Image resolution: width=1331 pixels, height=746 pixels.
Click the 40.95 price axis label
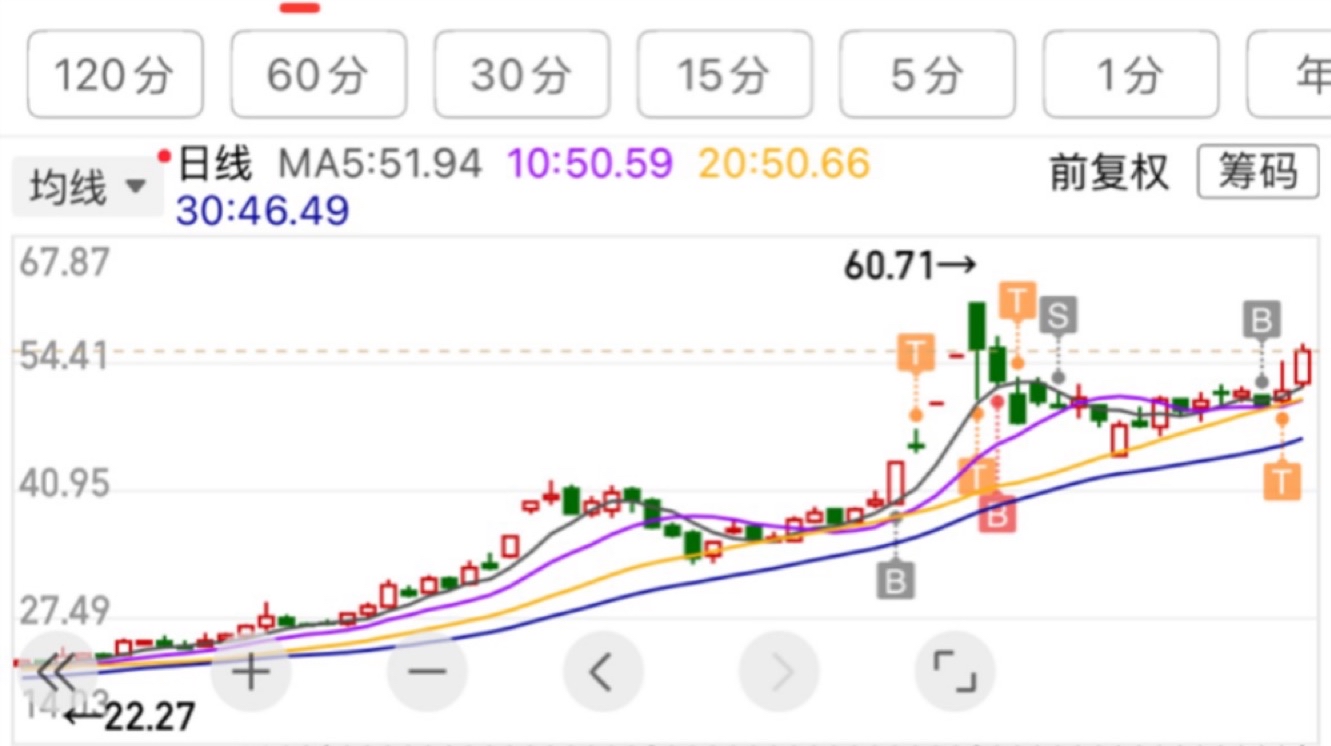(63, 484)
